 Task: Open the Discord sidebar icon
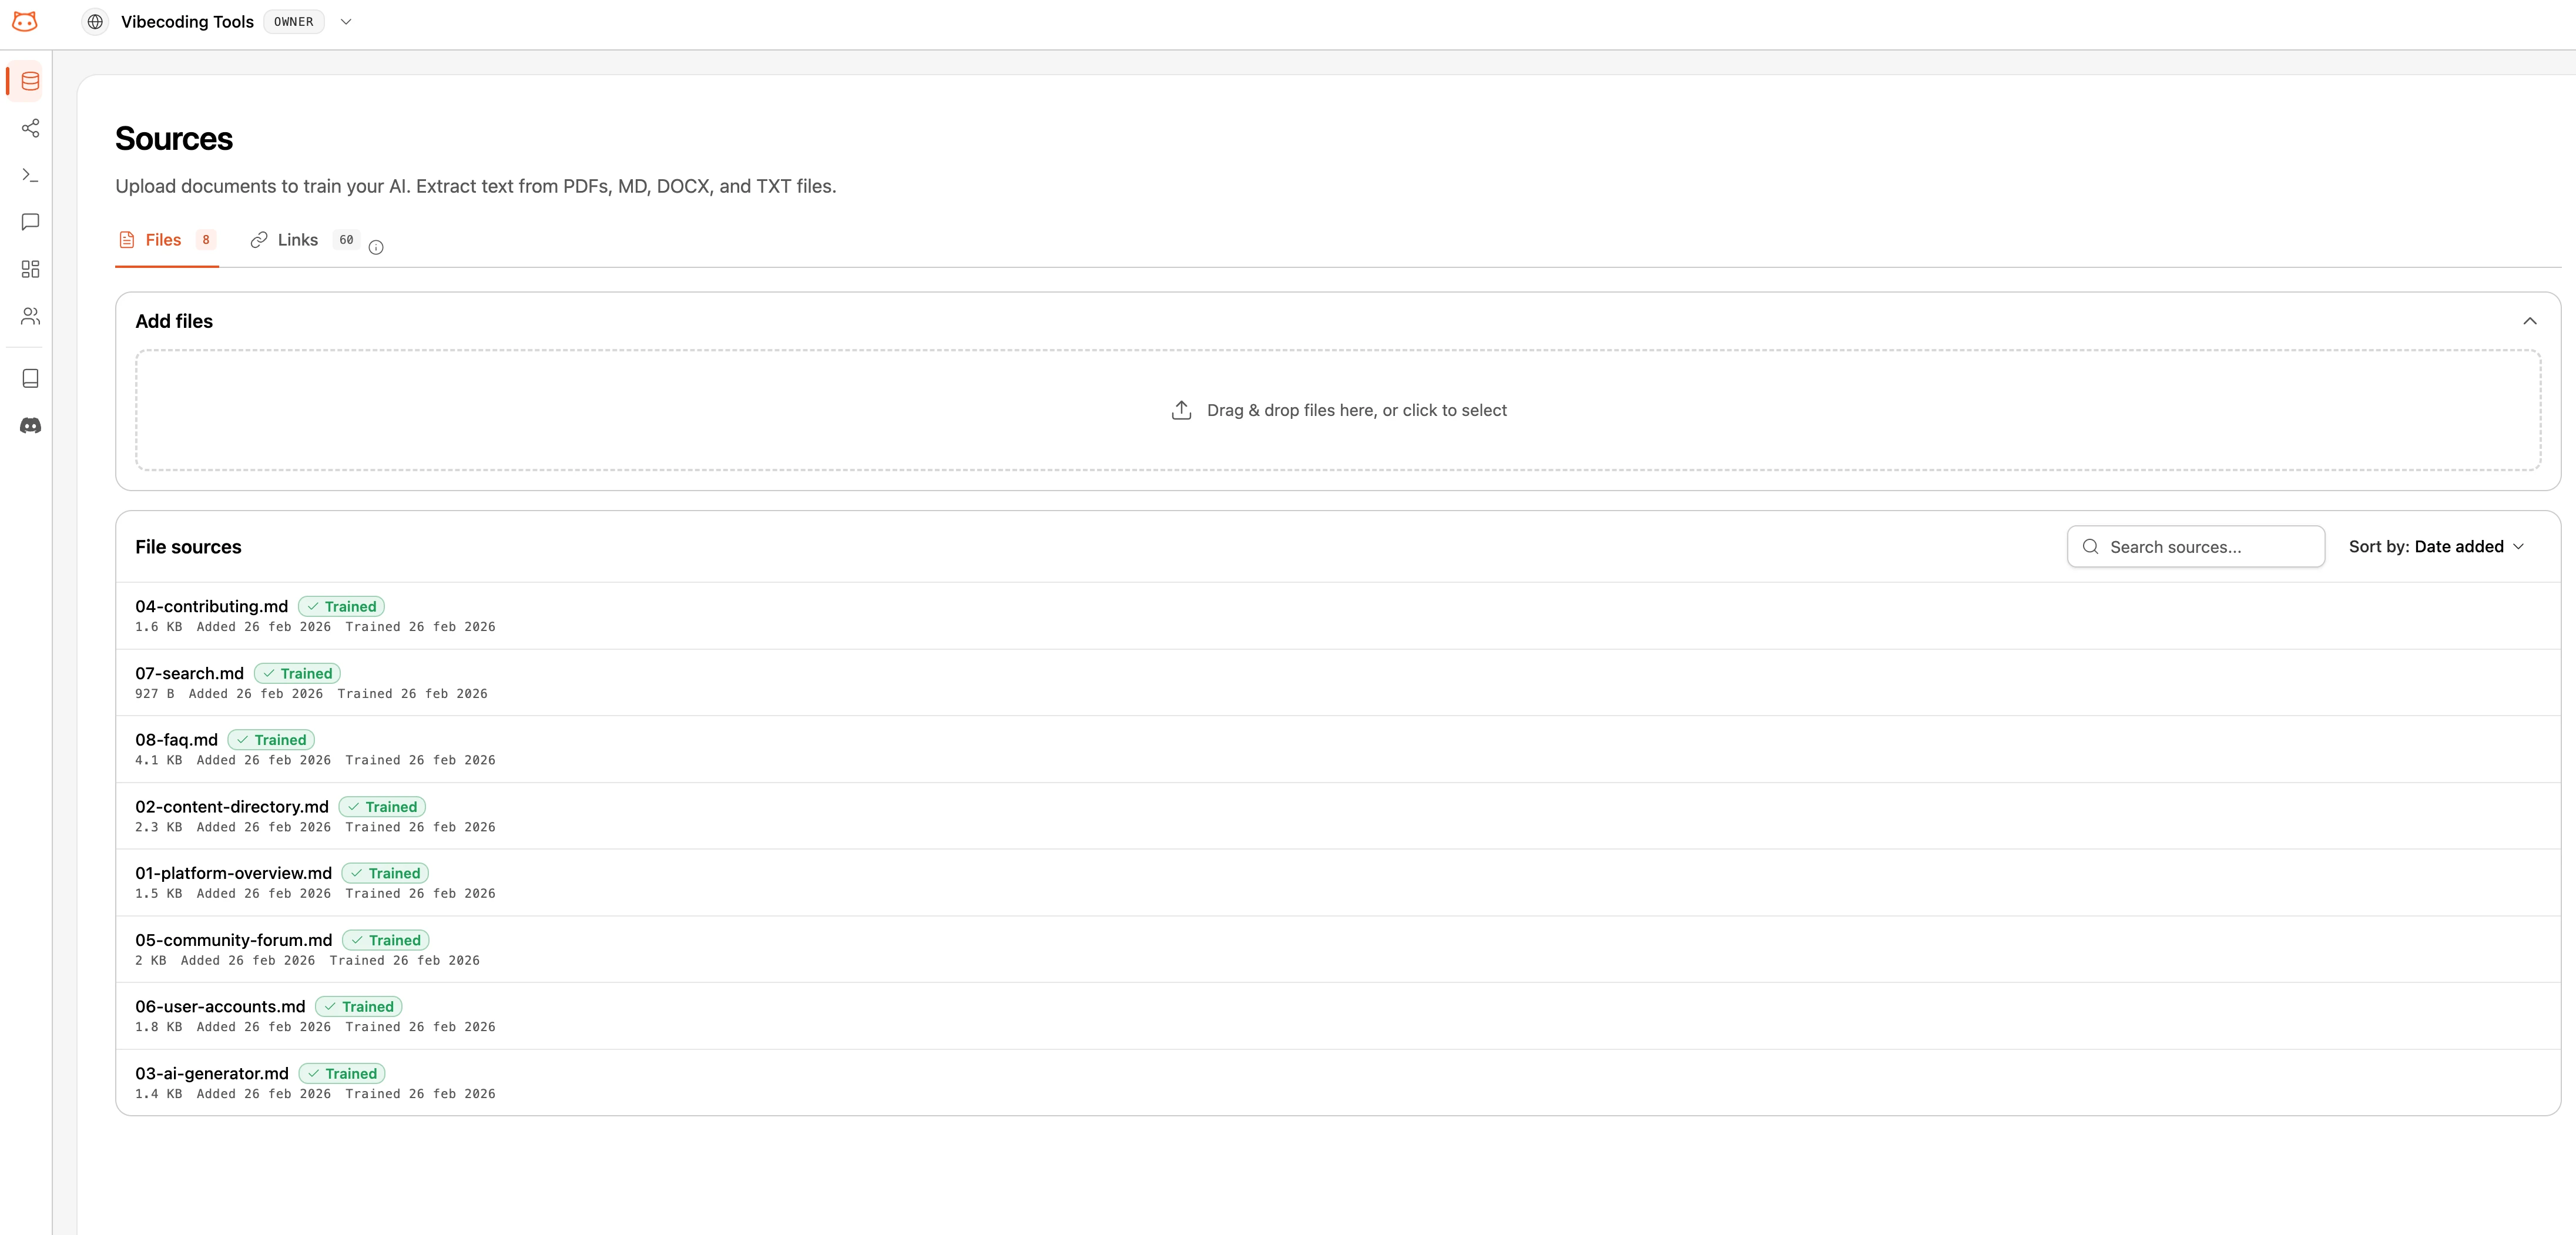(30, 426)
